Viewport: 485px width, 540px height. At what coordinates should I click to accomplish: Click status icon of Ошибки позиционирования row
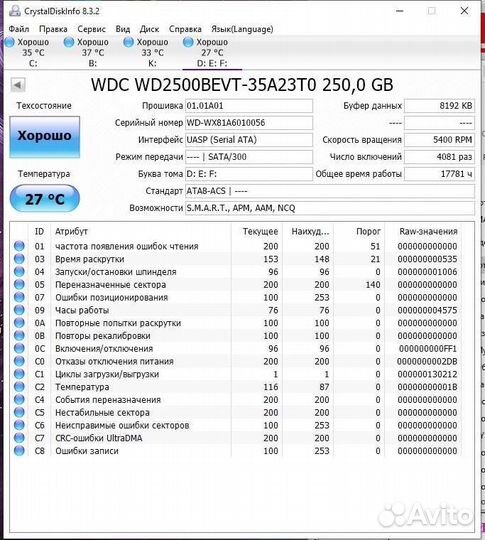(19, 297)
